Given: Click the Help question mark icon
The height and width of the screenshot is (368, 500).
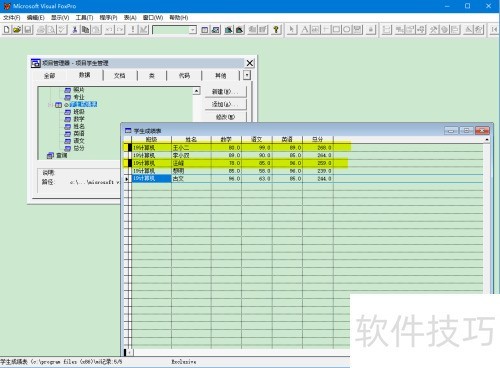Looking at the screenshot, I should coord(276,30).
